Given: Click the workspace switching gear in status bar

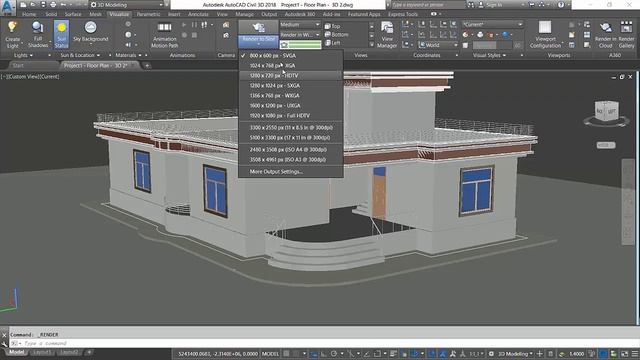Looking at the screenshot, I should [x=491, y=354].
